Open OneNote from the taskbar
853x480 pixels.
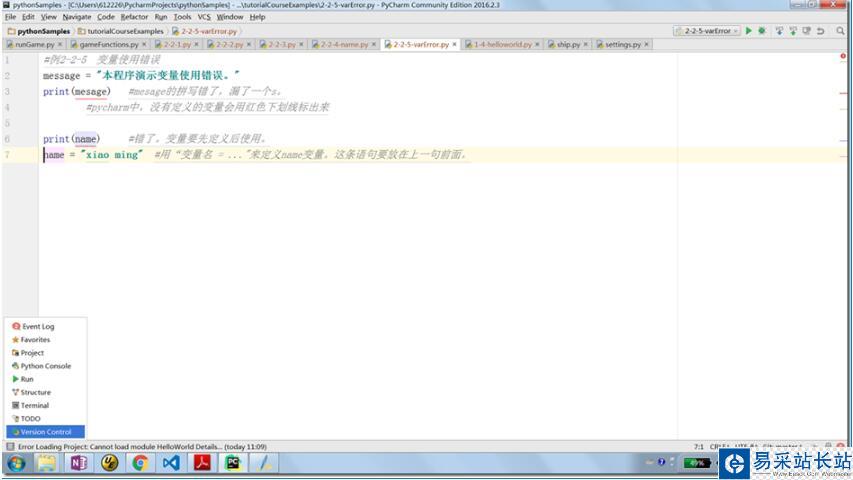click(x=79, y=463)
